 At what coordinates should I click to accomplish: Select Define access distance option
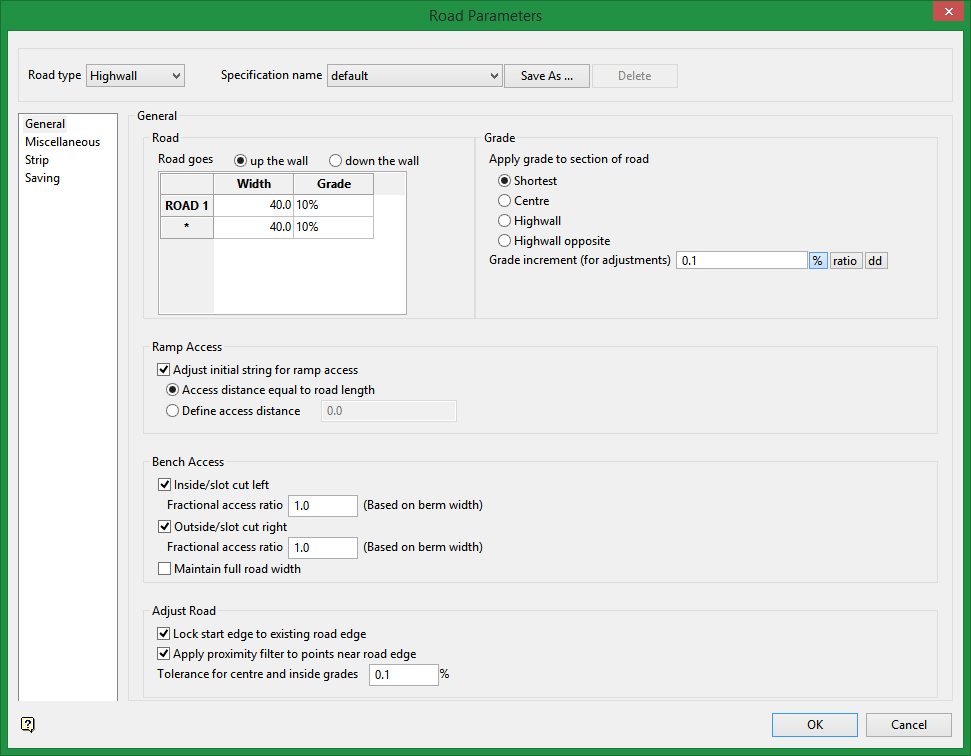[173, 411]
